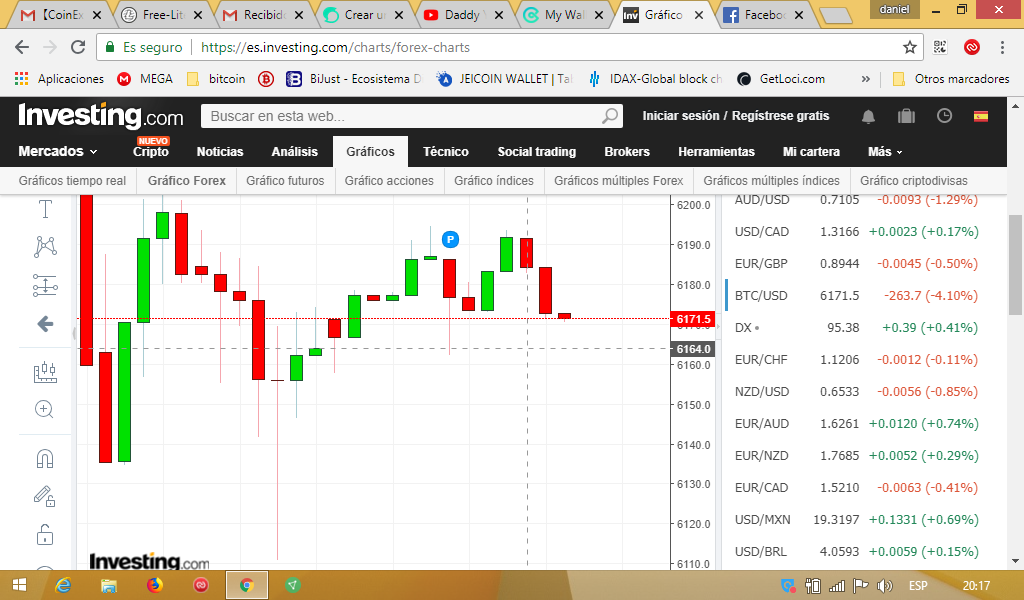The height and width of the screenshot is (600, 1024).
Task: Click the 6171.5 current price label
Action: tap(693, 319)
